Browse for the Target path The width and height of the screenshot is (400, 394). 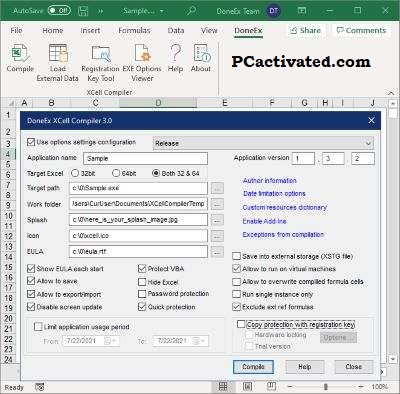click(x=217, y=188)
